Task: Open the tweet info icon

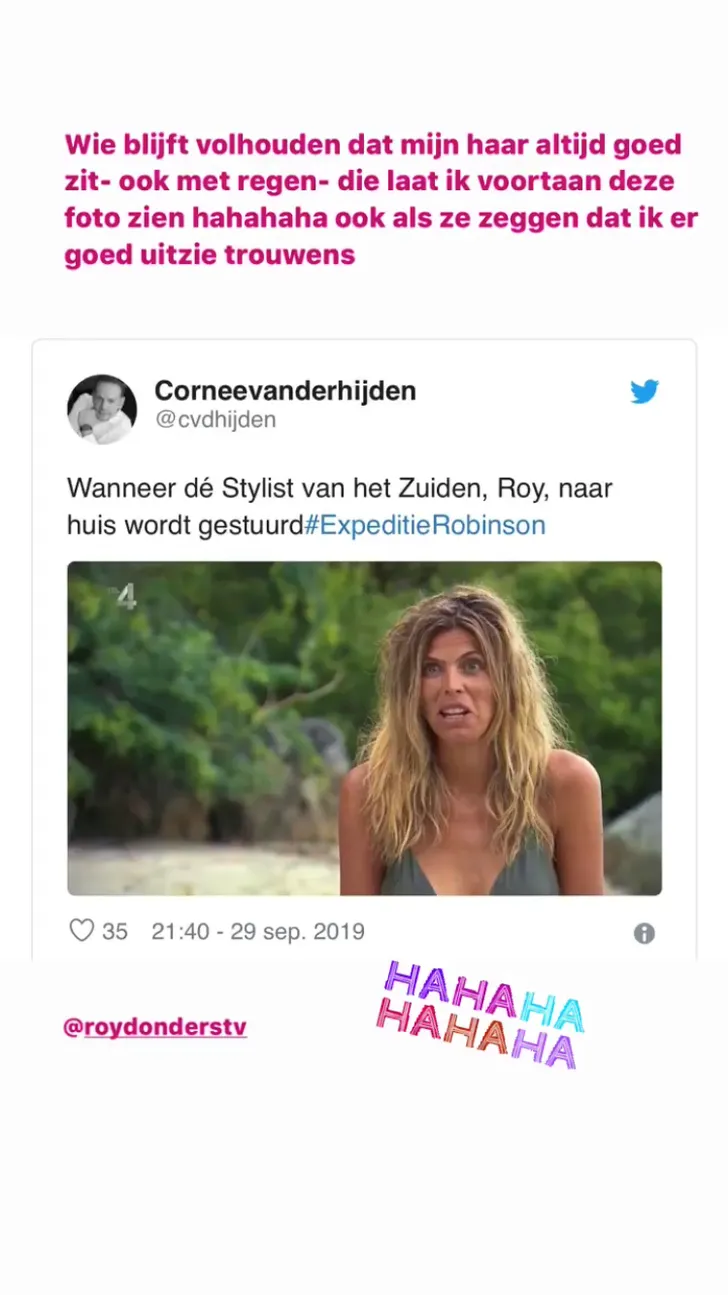Action: coord(644,933)
